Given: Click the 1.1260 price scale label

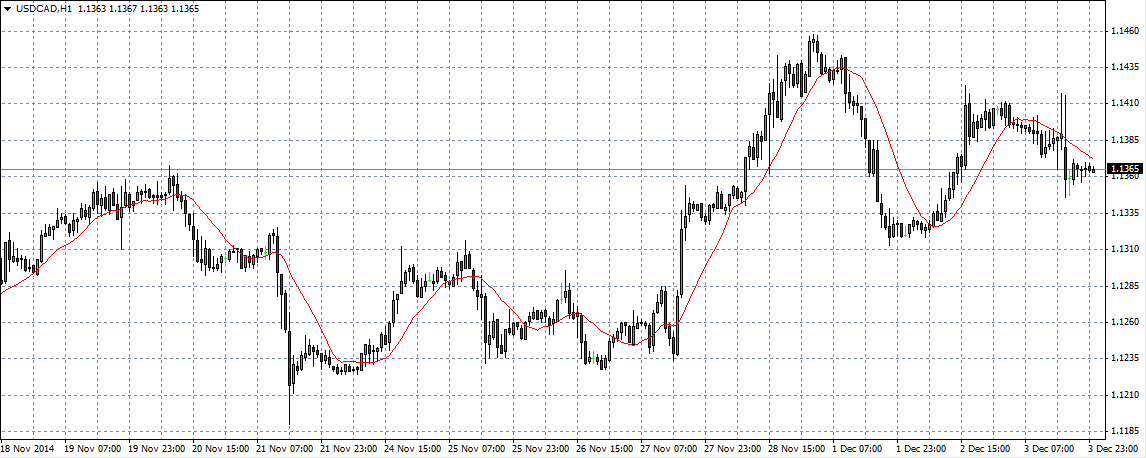Looking at the screenshot, I should click(x=1125, y=322).
